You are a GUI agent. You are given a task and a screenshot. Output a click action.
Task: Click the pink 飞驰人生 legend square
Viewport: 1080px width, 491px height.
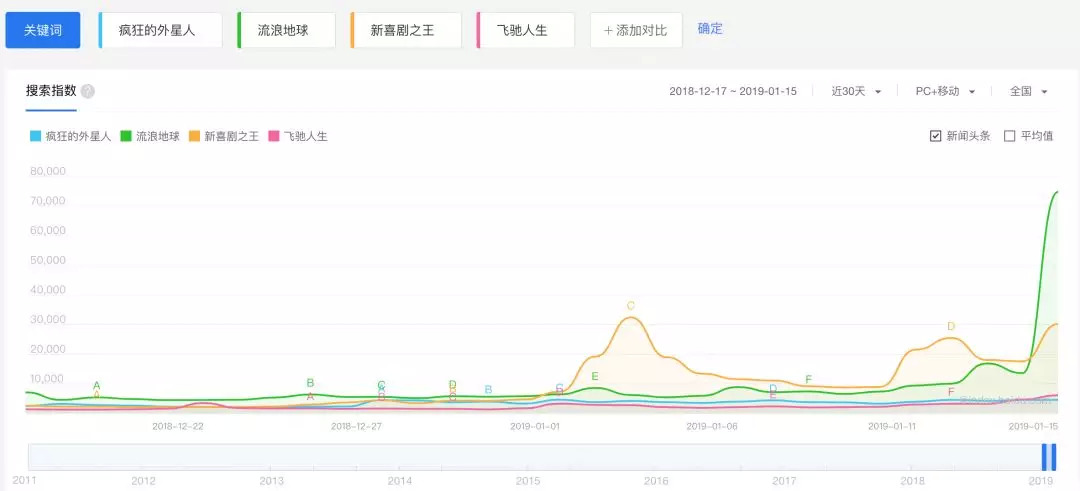[274, 136]
